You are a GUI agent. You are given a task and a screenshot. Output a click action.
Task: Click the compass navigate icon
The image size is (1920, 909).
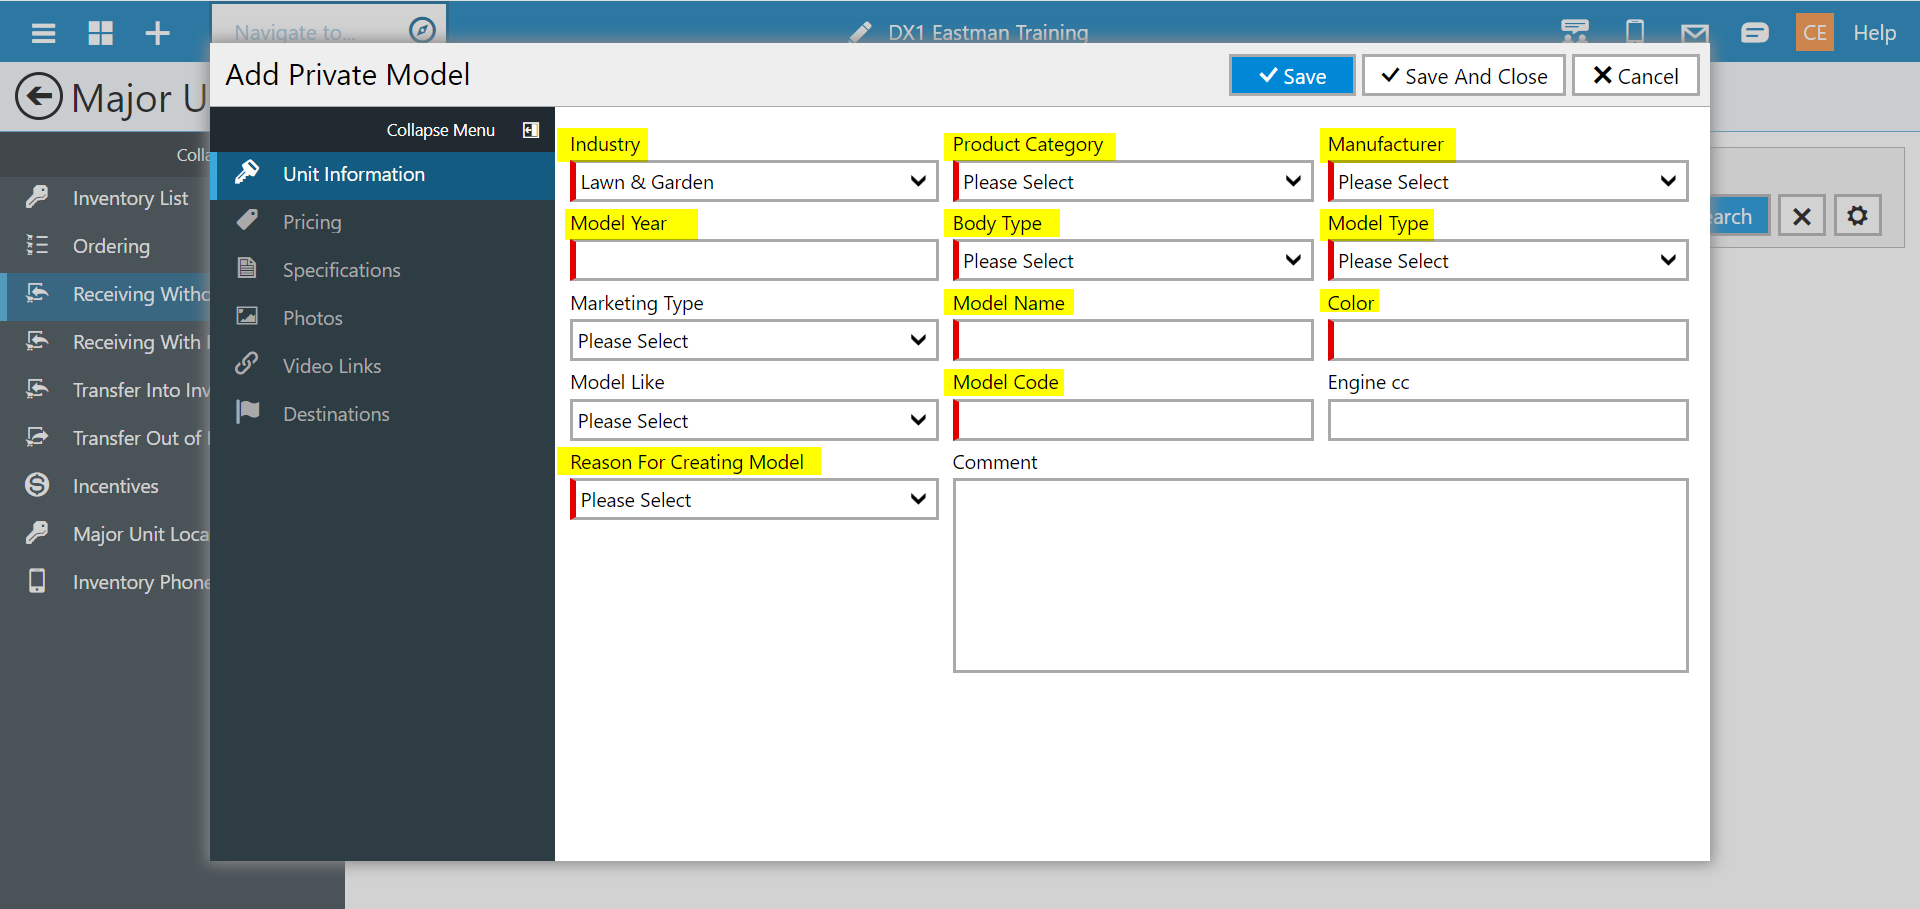click(422, 30)
